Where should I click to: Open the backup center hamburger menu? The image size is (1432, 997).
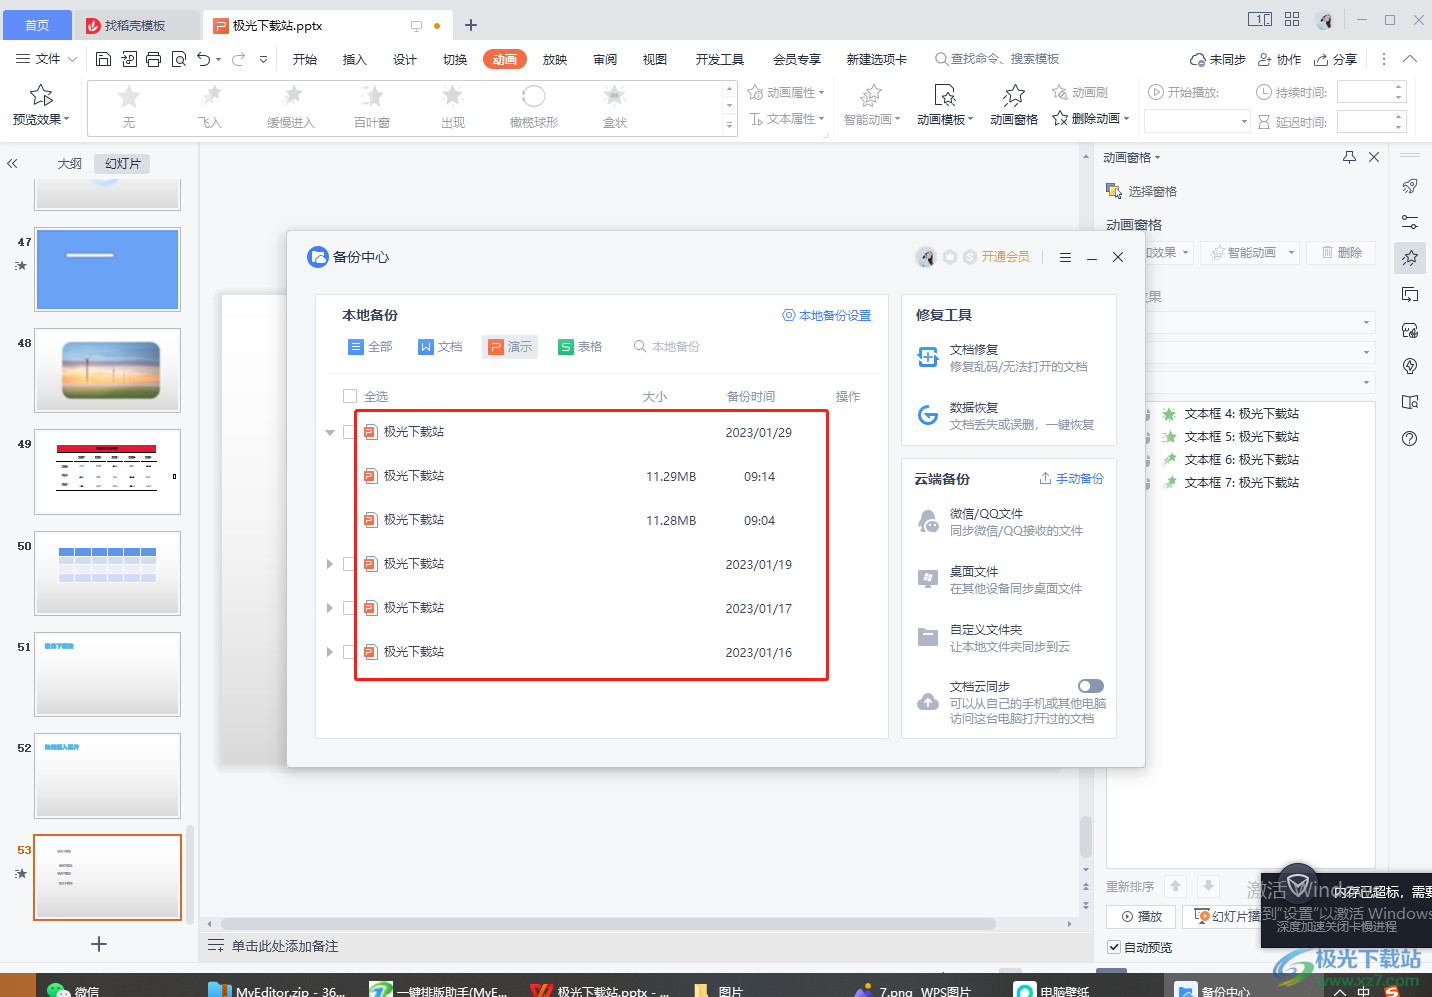(1065, 257)
